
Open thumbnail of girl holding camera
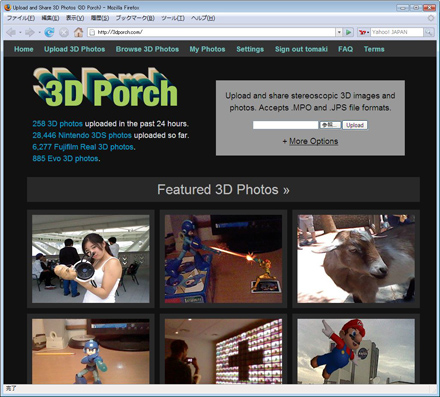tap(91, 259)
